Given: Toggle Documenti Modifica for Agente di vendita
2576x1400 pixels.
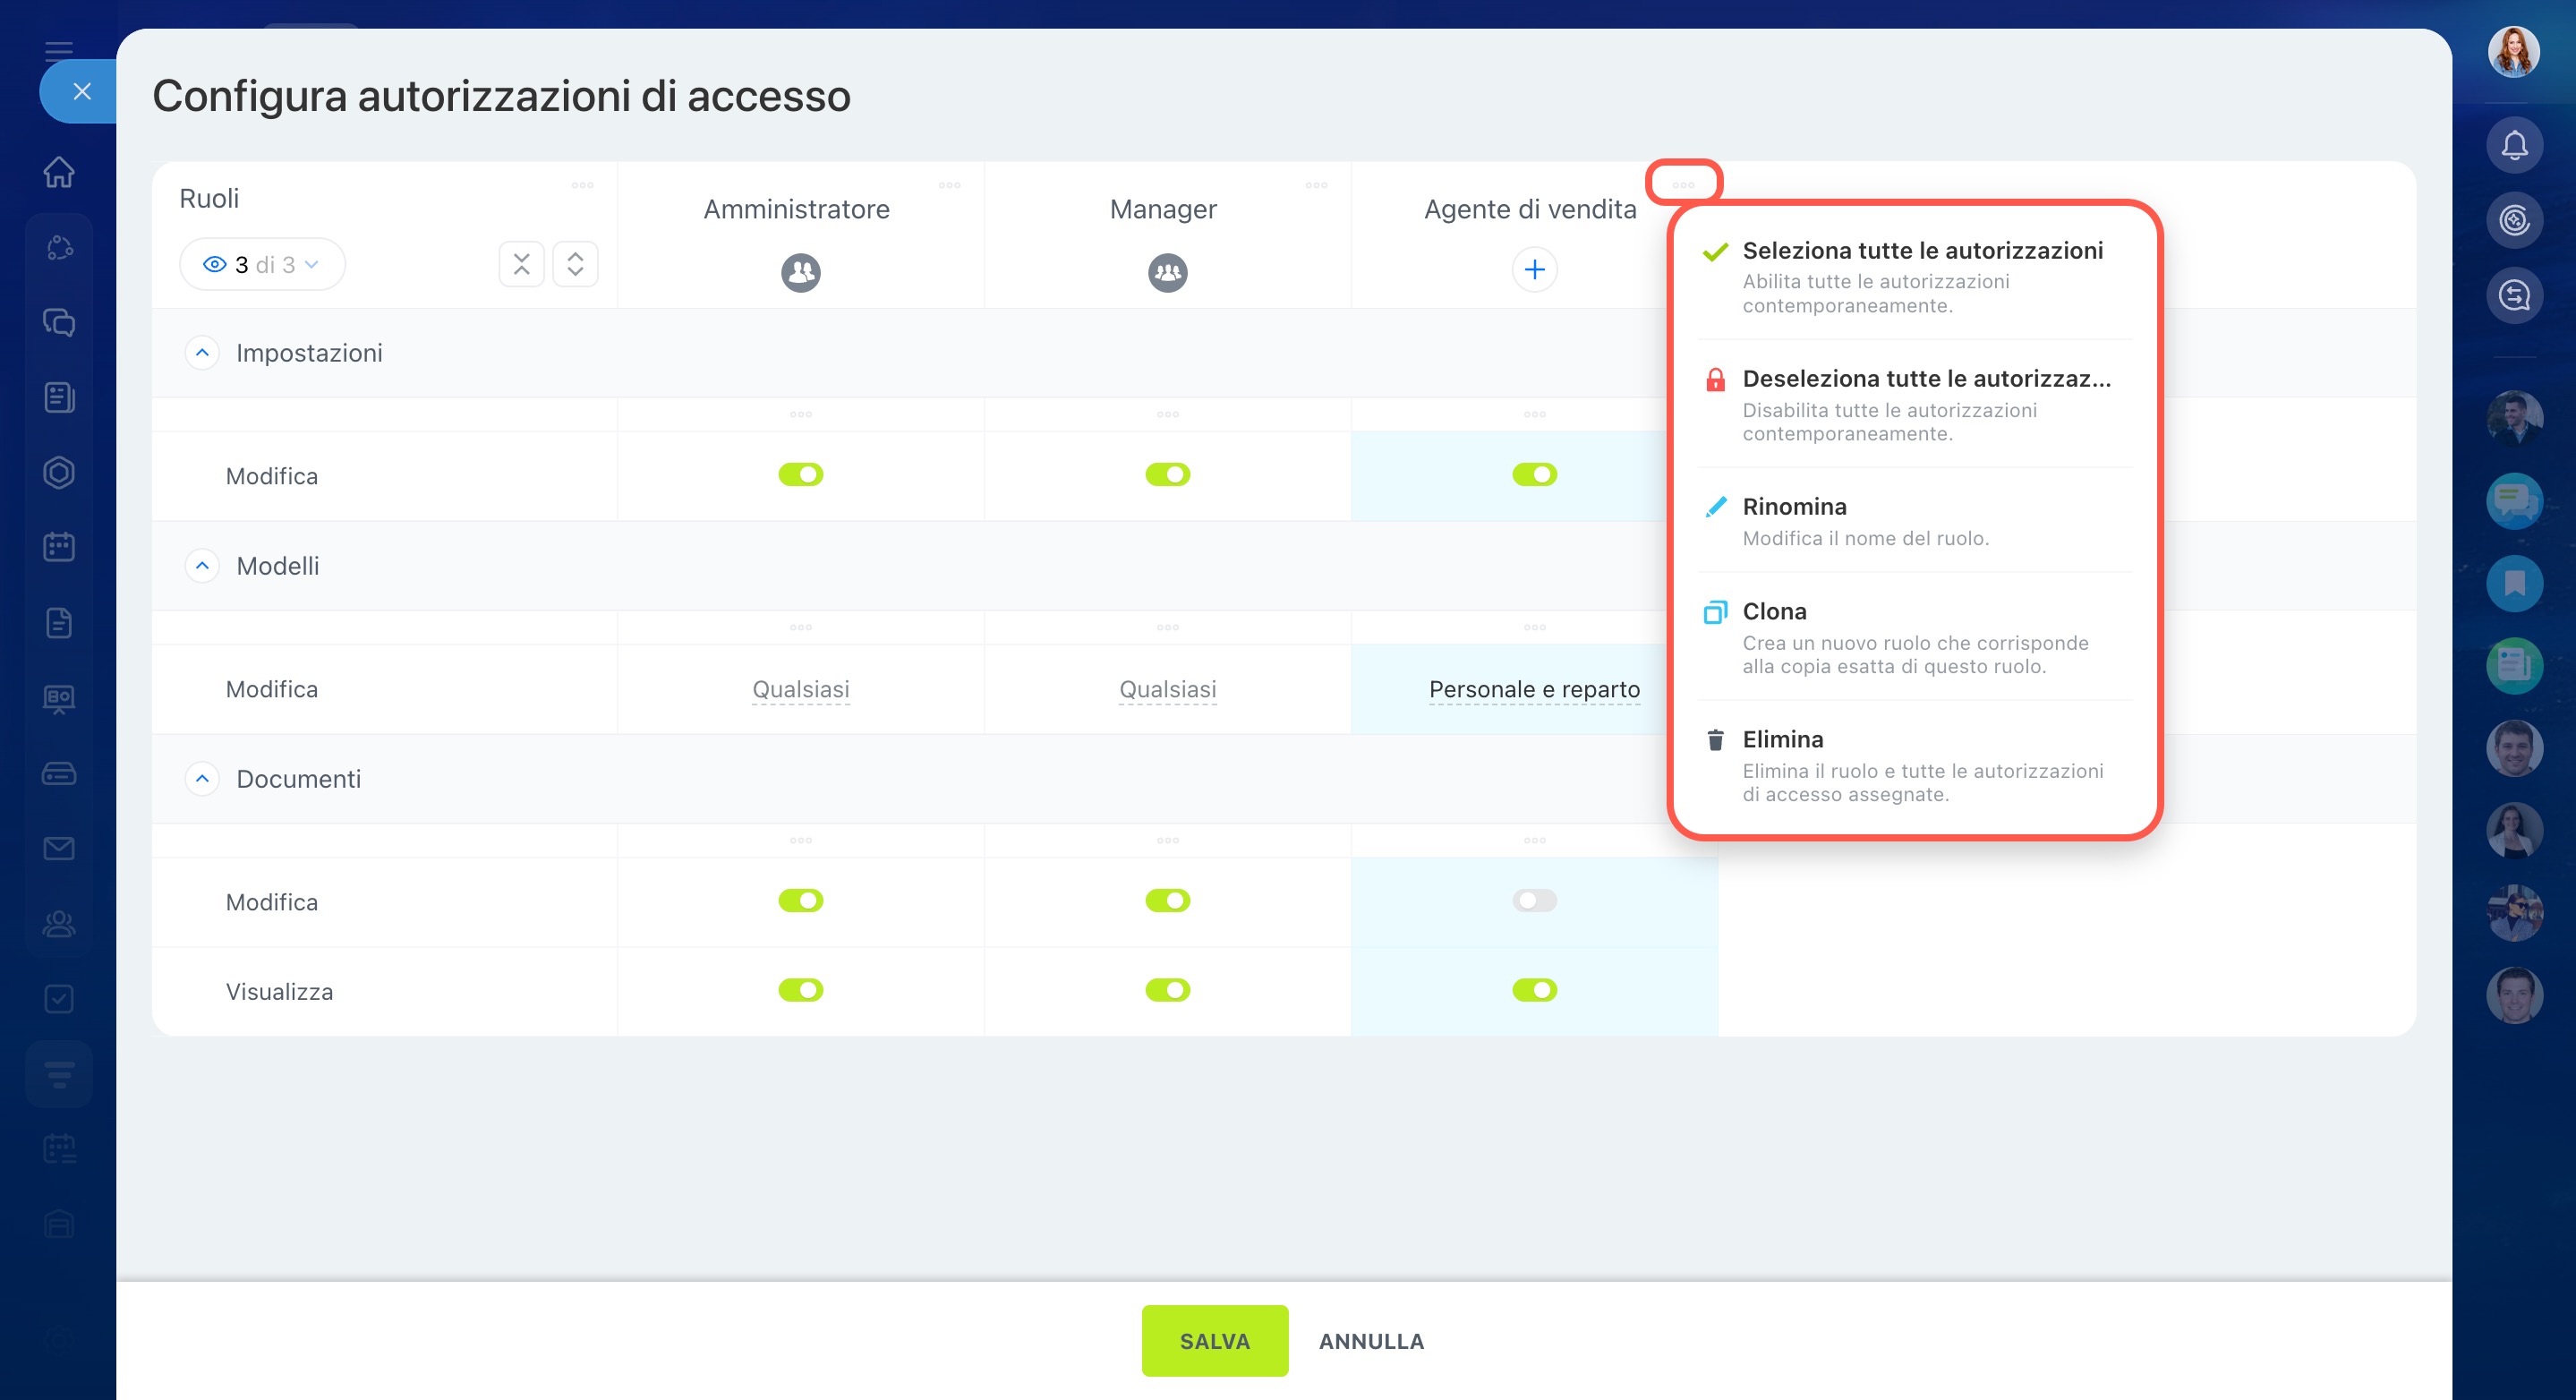Looking at the screenshot, I should [1534, 901].
